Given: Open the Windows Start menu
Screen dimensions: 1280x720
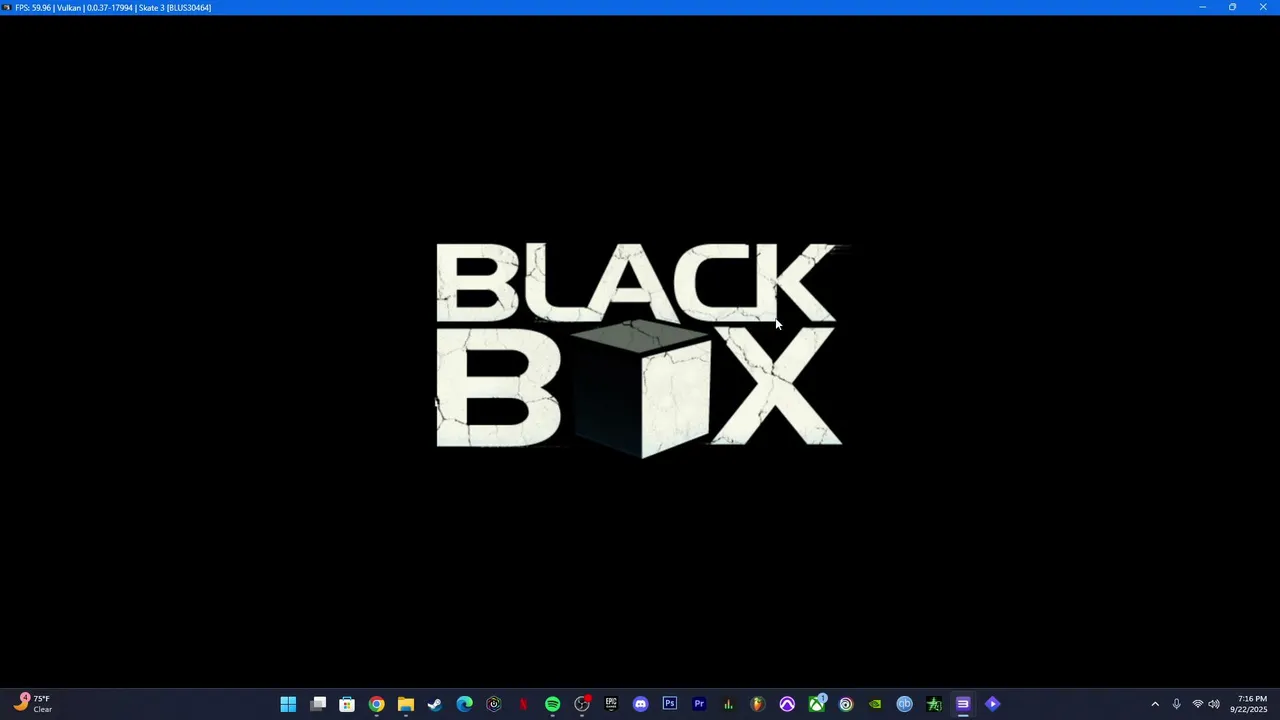Looking at the screenshot, I should (x=288, y=704).
